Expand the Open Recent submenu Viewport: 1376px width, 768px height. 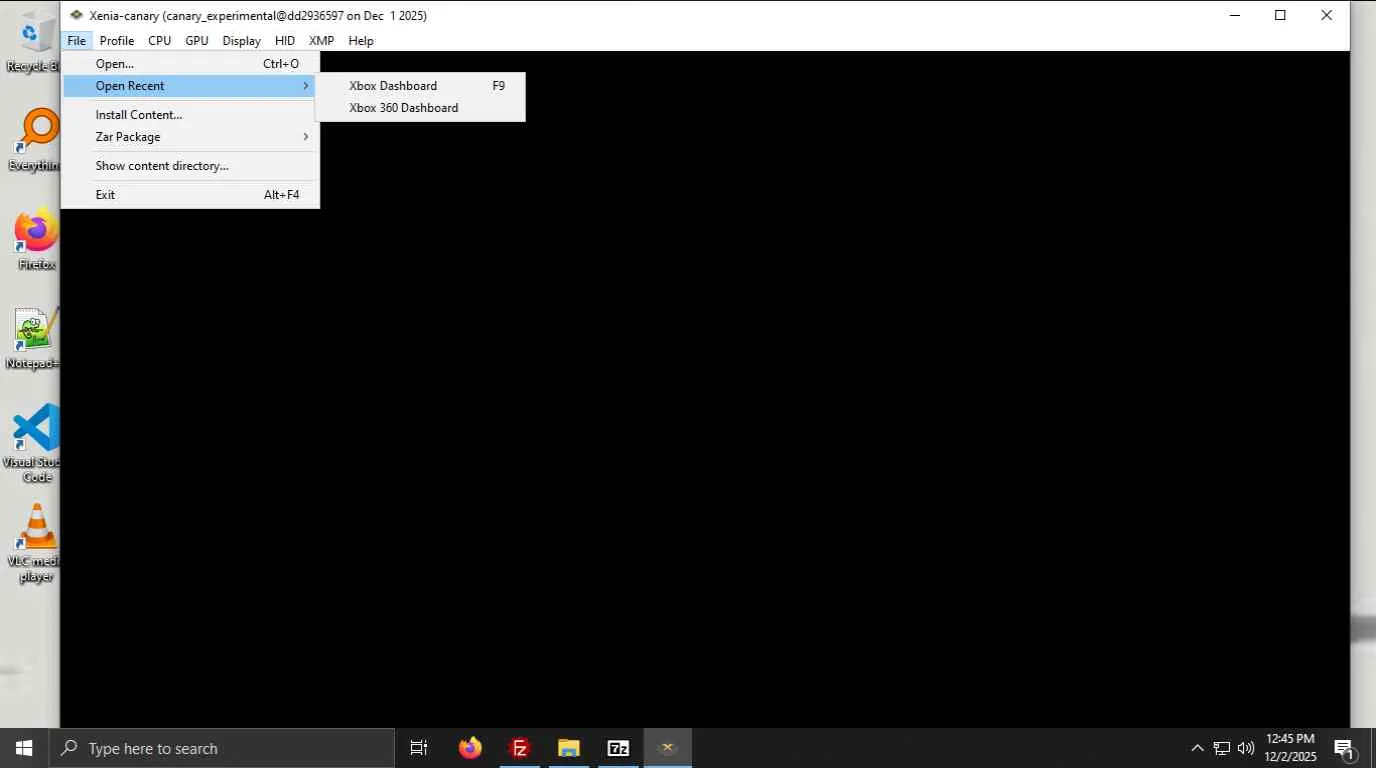pos(190,86)
